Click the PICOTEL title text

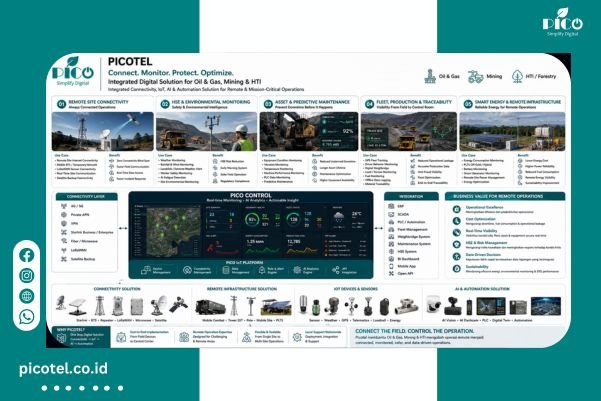130,61
